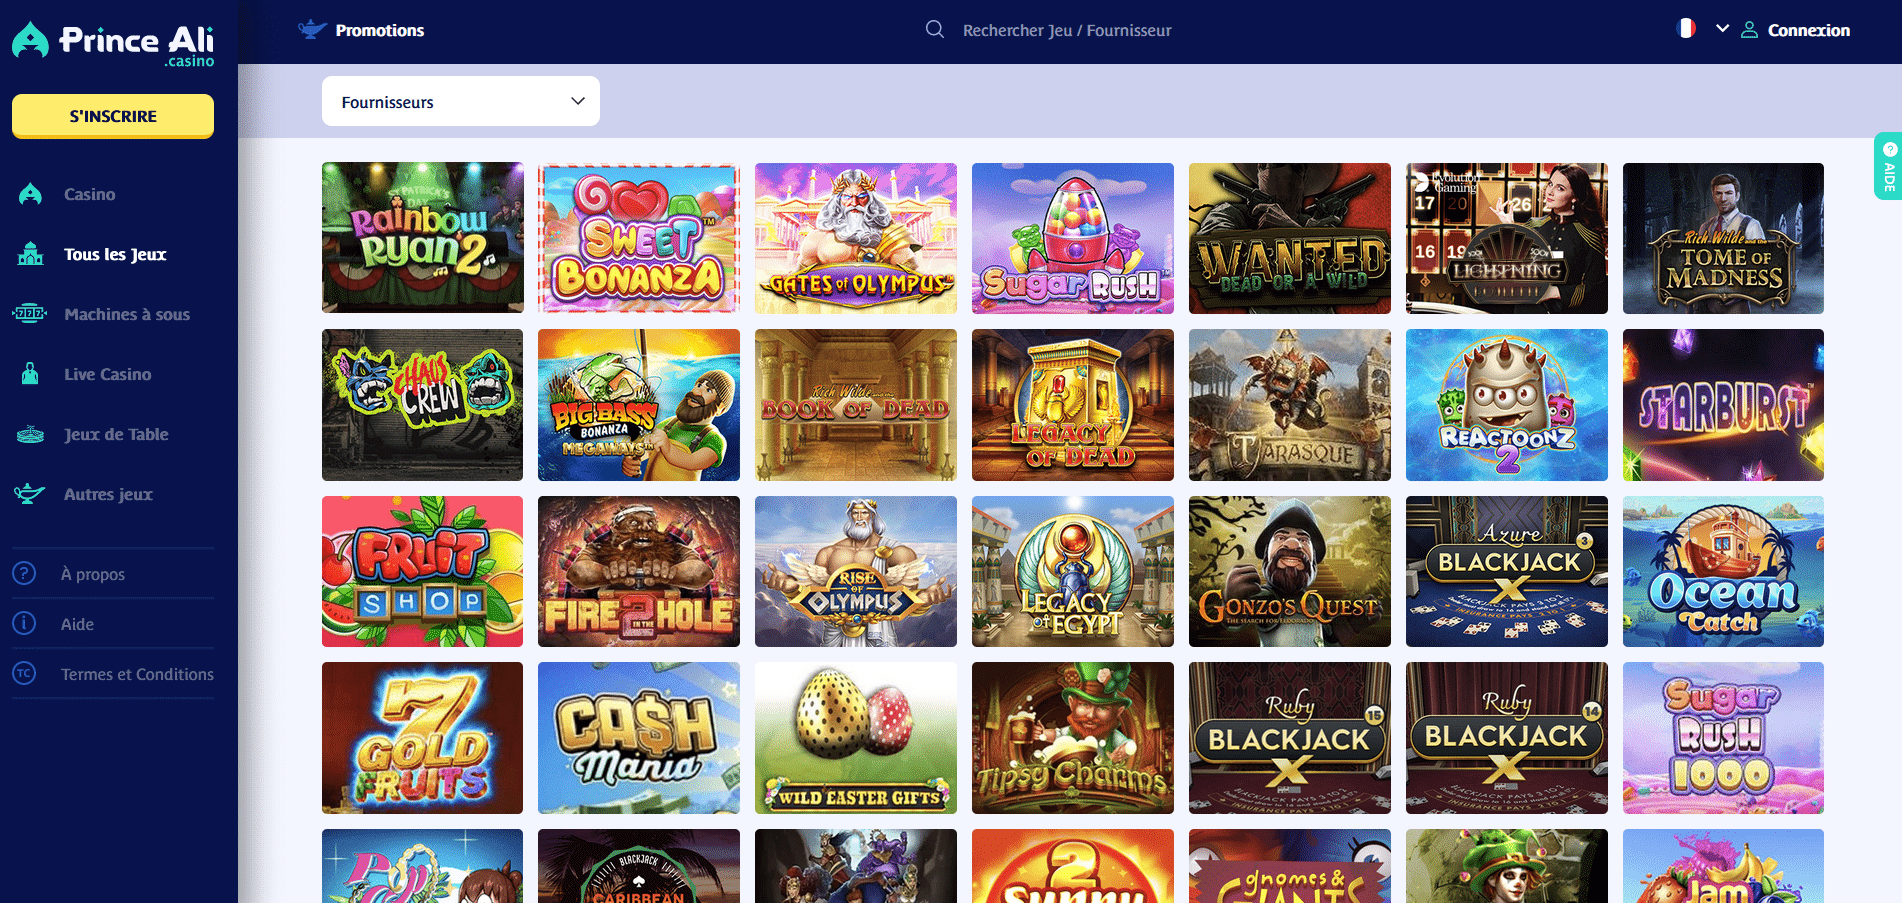The width and height of the screenshot is (1902, 903).
Task: Launch Fire in the Hole 2
Action: [639, 571]
